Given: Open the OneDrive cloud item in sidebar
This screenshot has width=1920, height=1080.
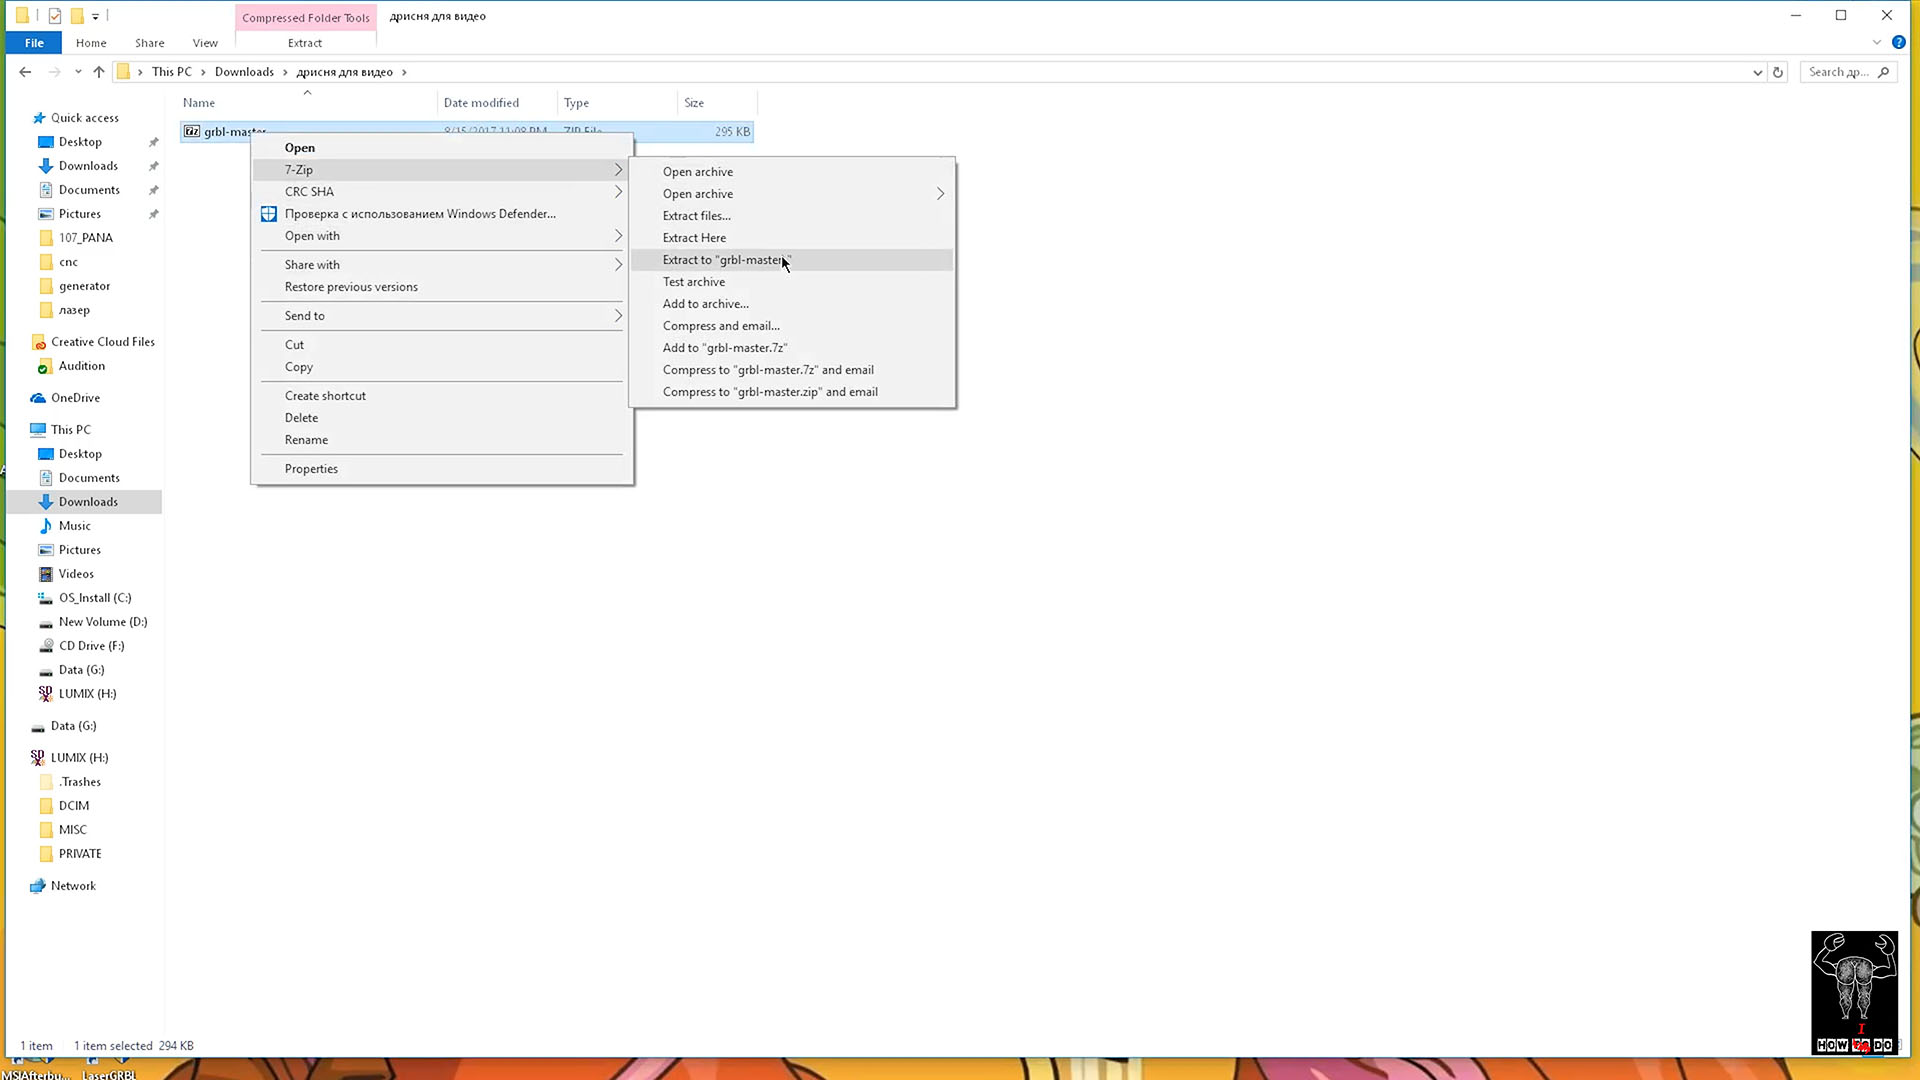Looking at the screenshot, I should click(75, 398).
